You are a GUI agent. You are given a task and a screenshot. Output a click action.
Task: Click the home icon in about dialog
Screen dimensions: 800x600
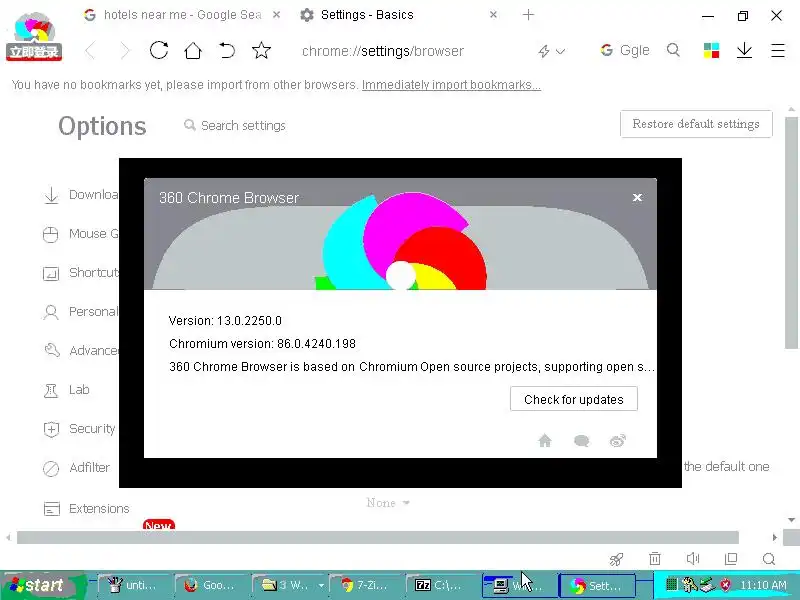545,440
